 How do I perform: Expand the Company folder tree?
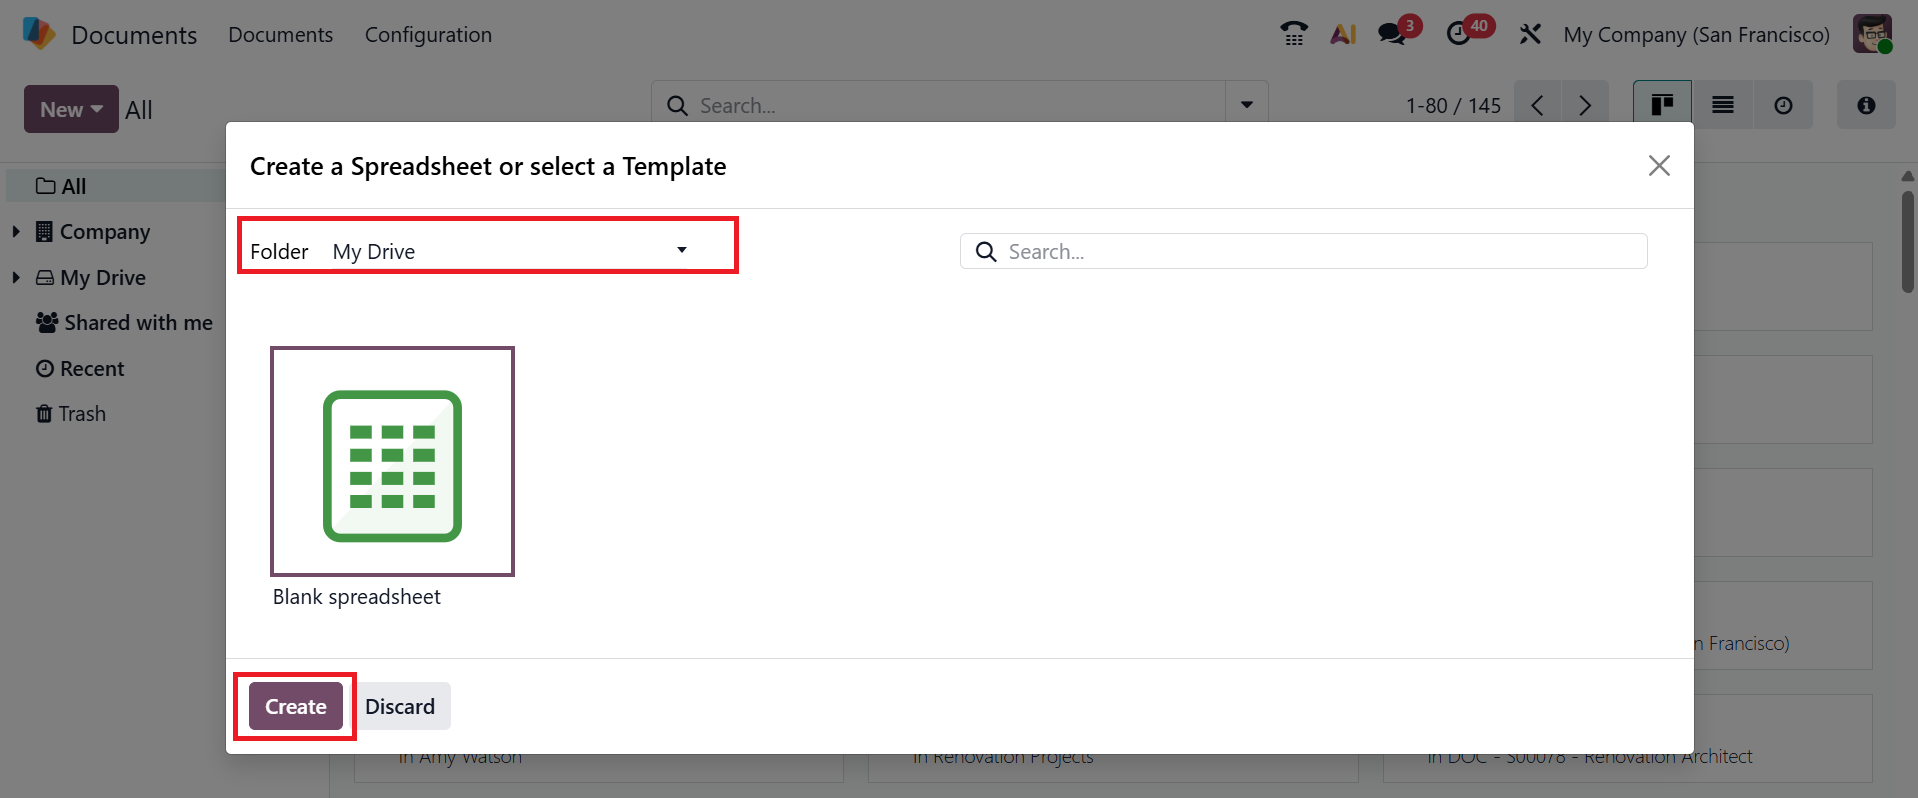(16, 232)
